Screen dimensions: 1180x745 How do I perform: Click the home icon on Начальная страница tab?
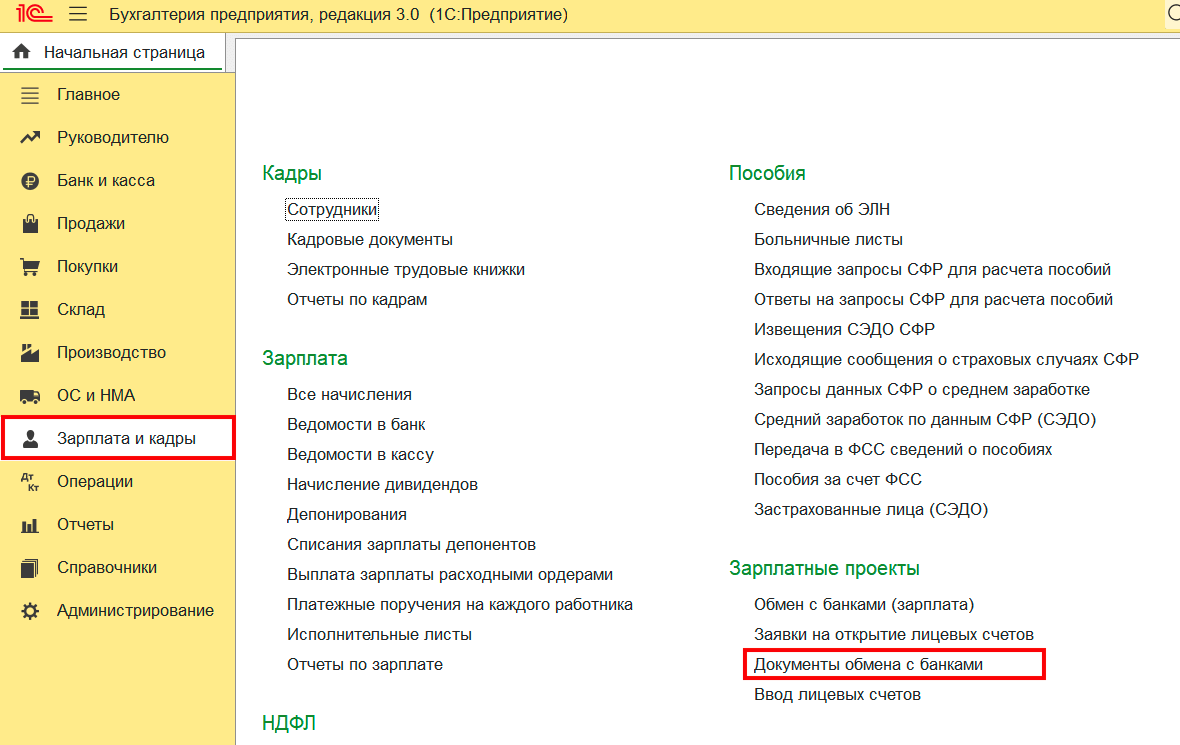22,52
